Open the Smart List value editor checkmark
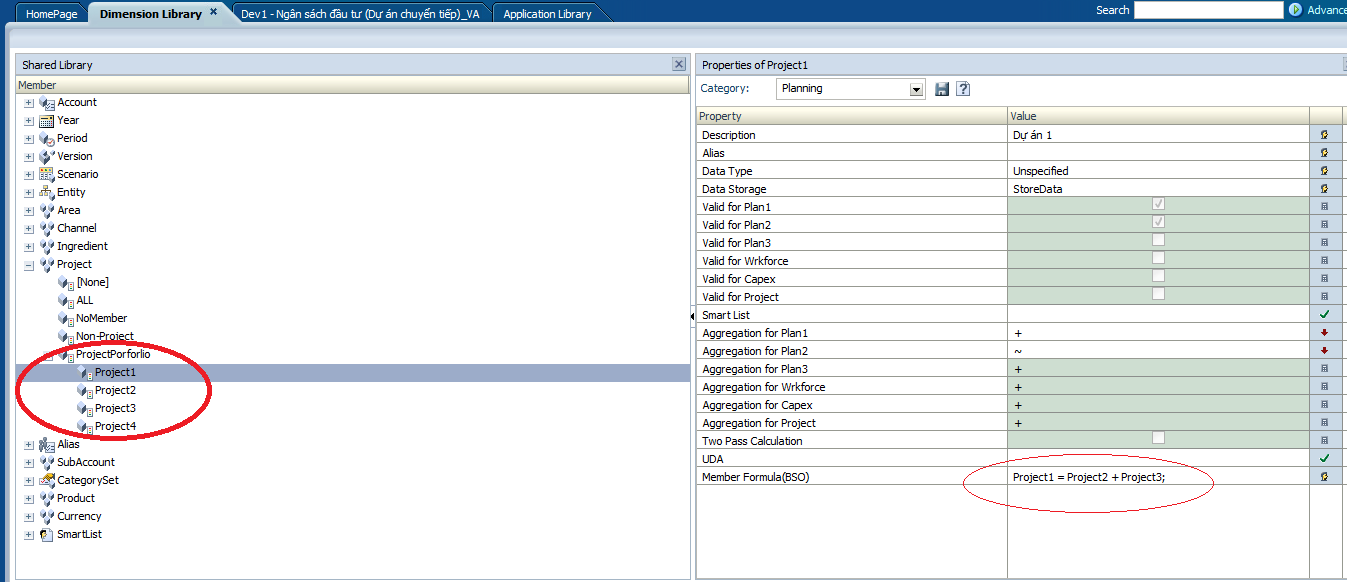This screenshot has width=1347, height=582. point(1326,314)
